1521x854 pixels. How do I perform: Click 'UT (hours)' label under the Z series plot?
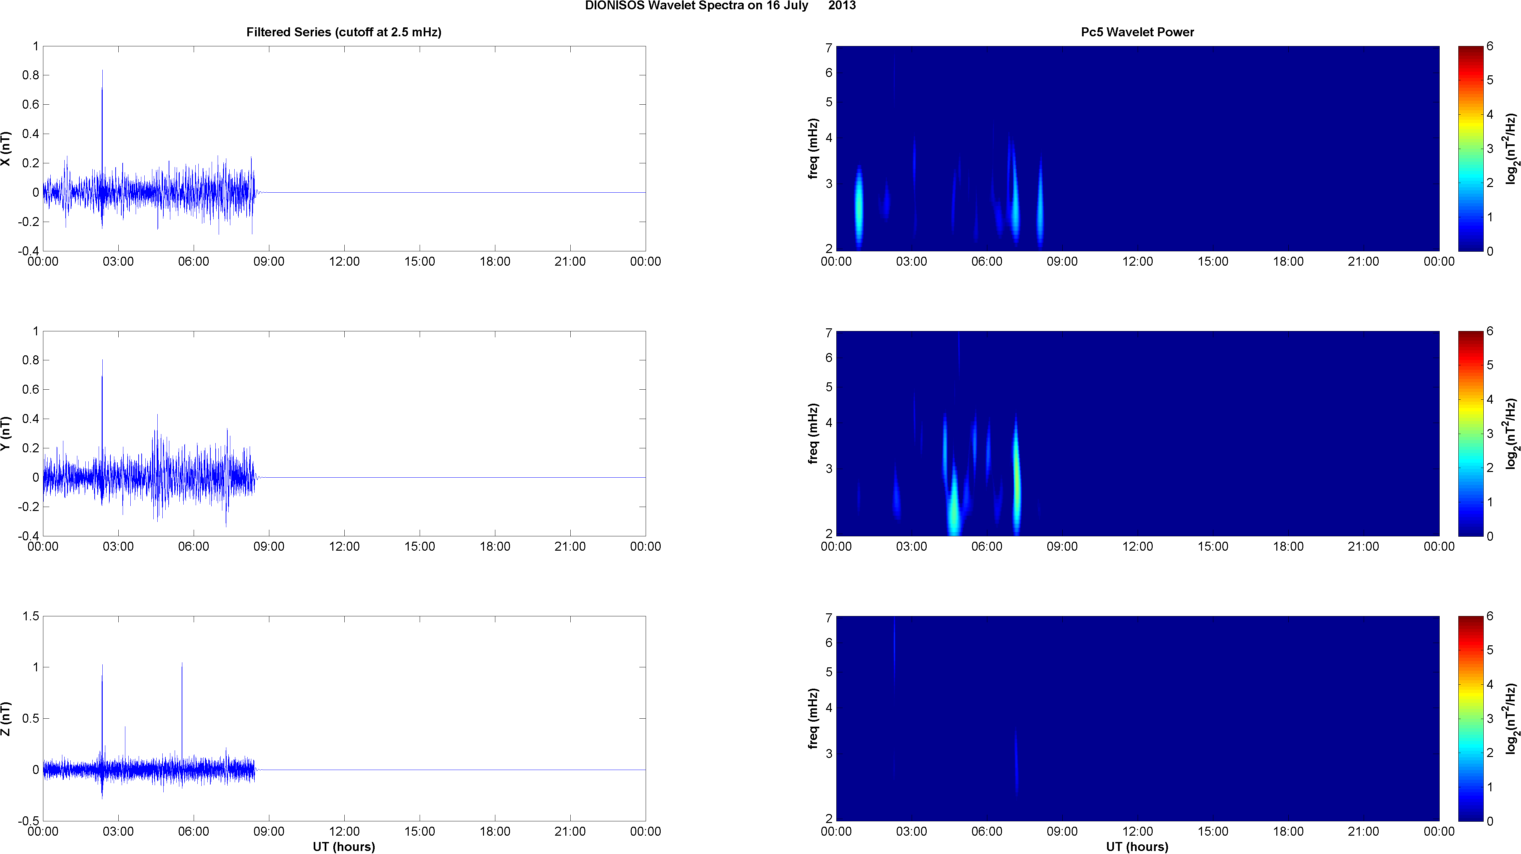click(344, 846)
